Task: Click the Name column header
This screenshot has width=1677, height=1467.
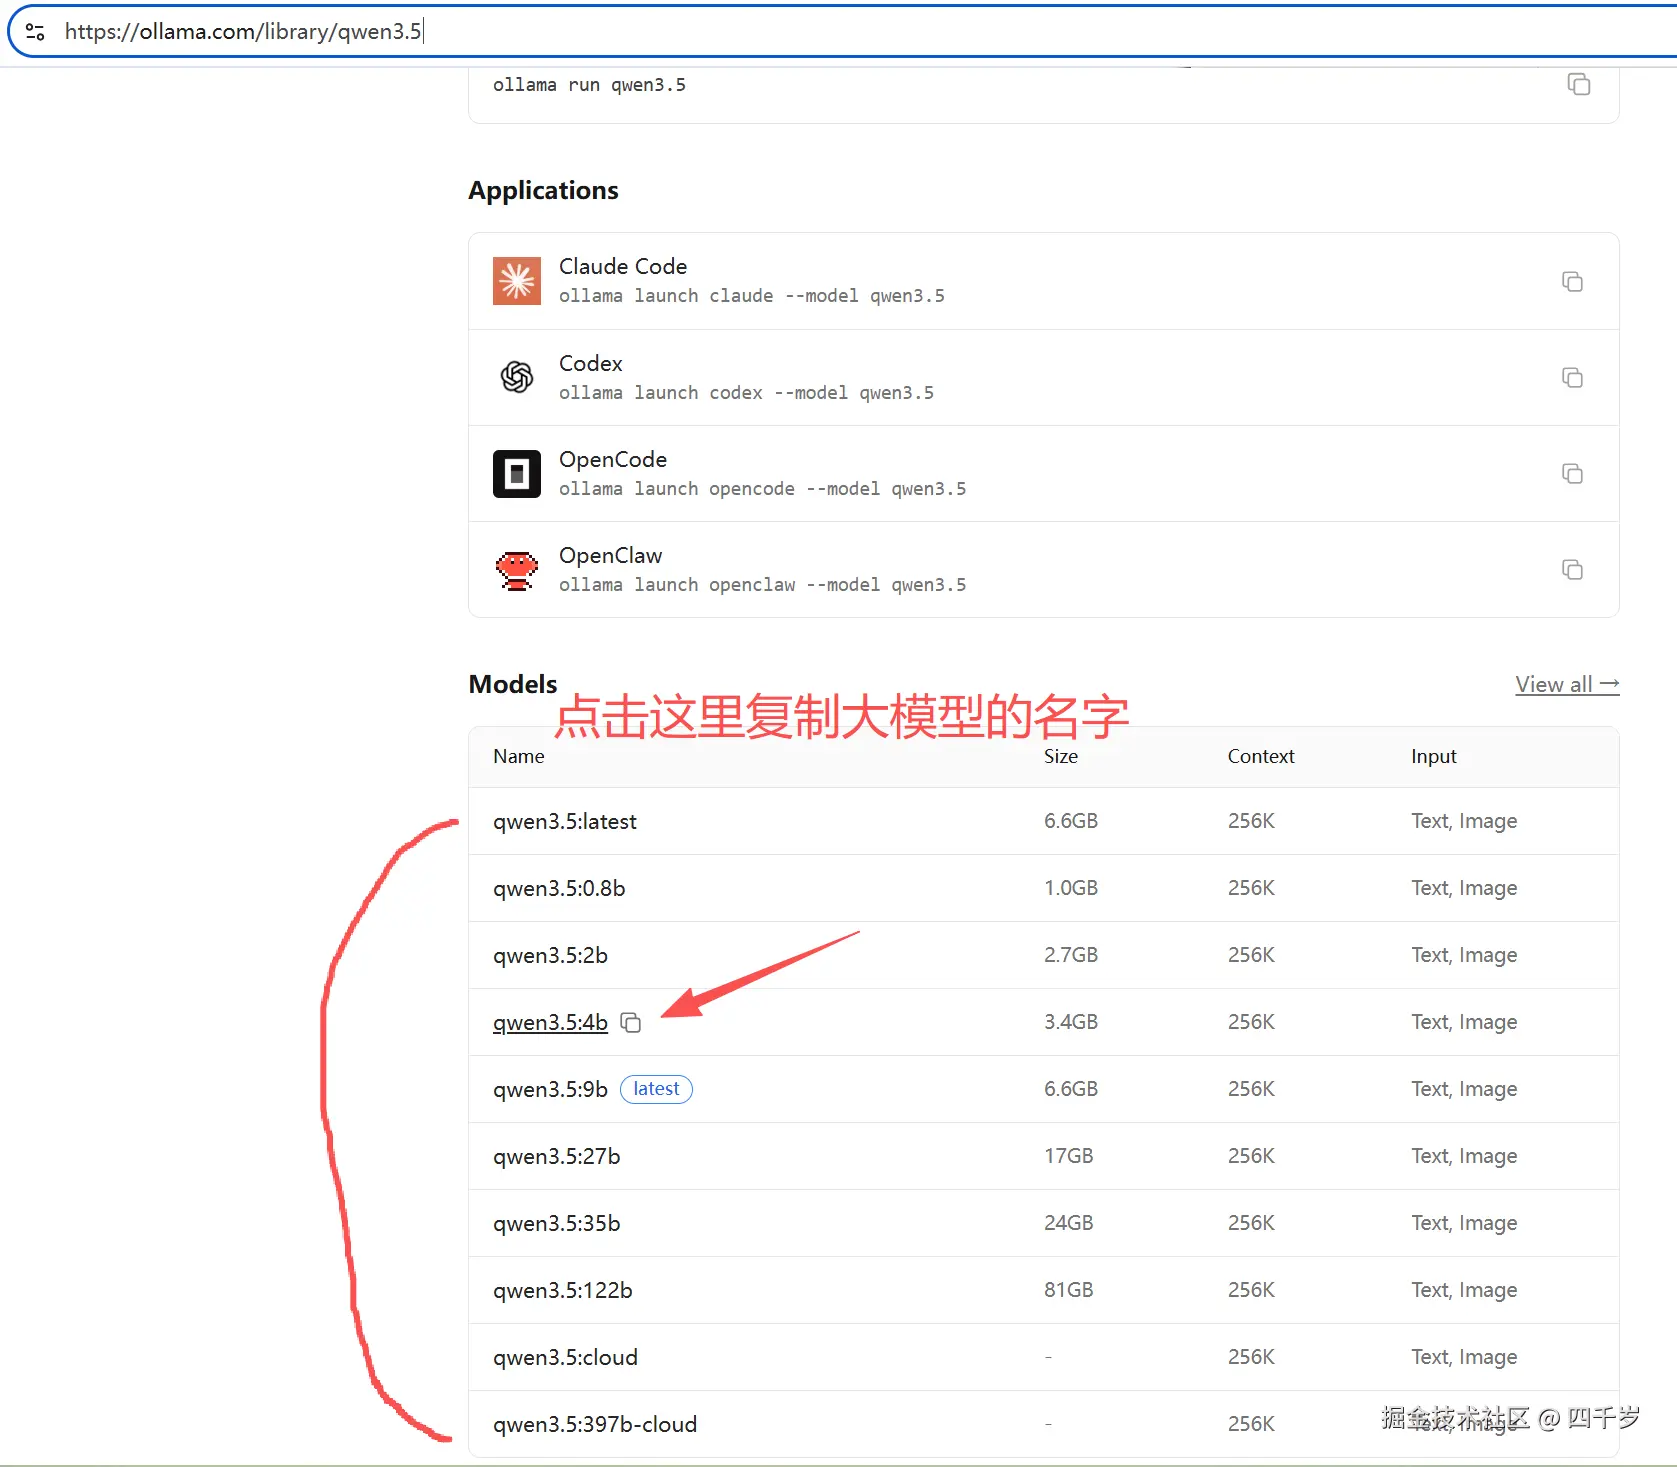Action: coord(518,757)
